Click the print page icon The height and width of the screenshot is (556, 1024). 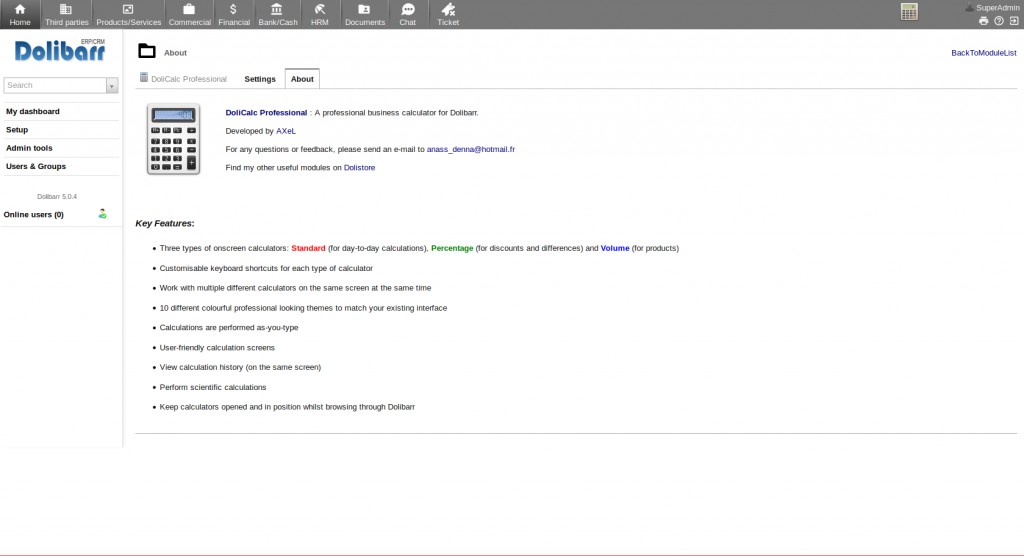point(983,21)
